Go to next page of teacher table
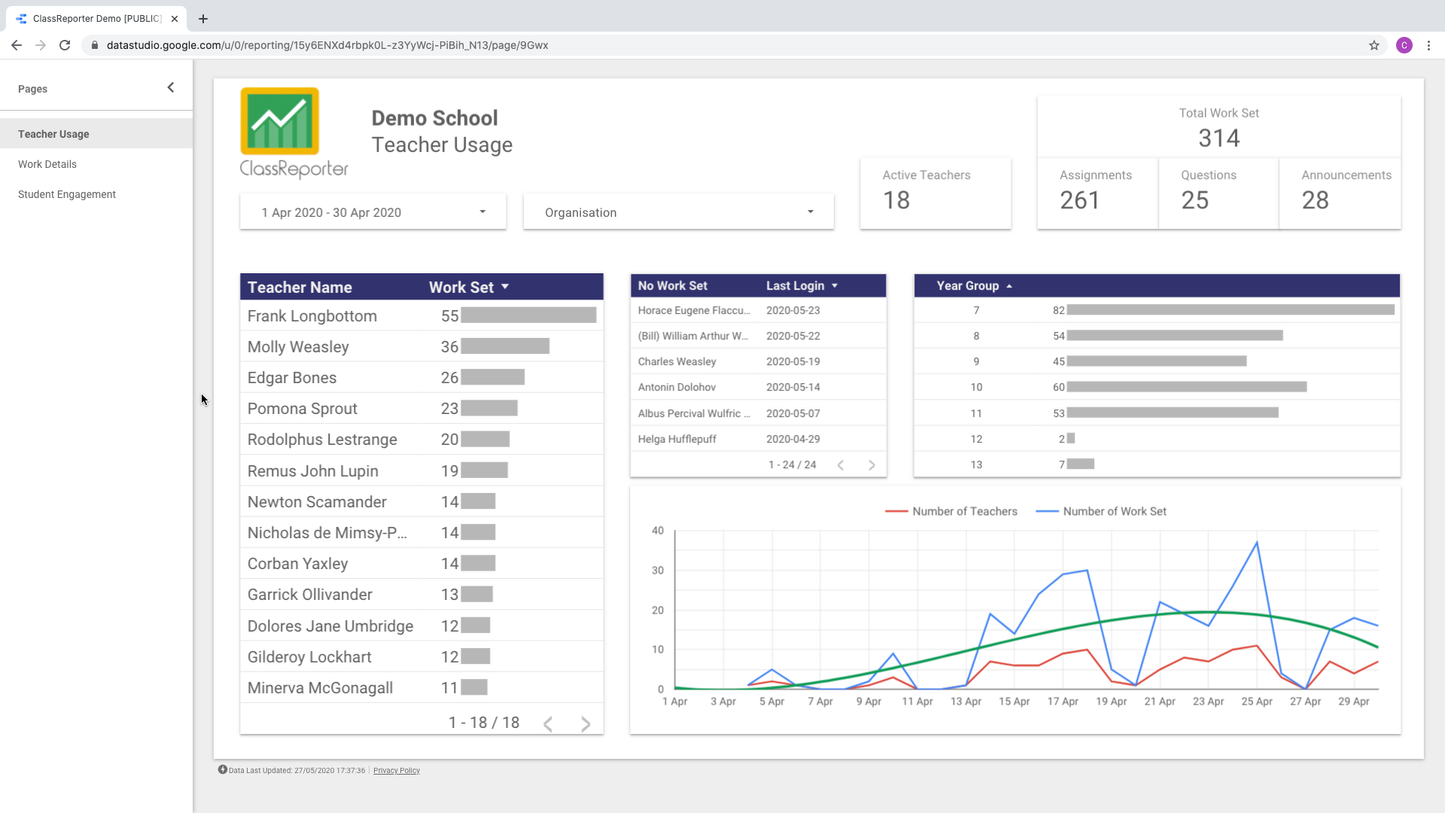1445x813 pixels. [586, 723]
